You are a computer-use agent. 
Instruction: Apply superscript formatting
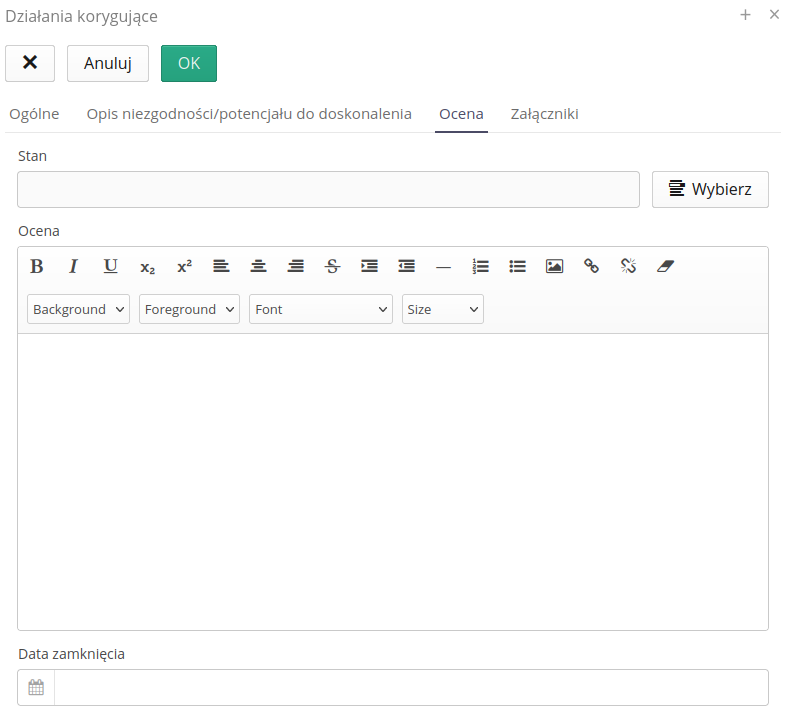184,266
